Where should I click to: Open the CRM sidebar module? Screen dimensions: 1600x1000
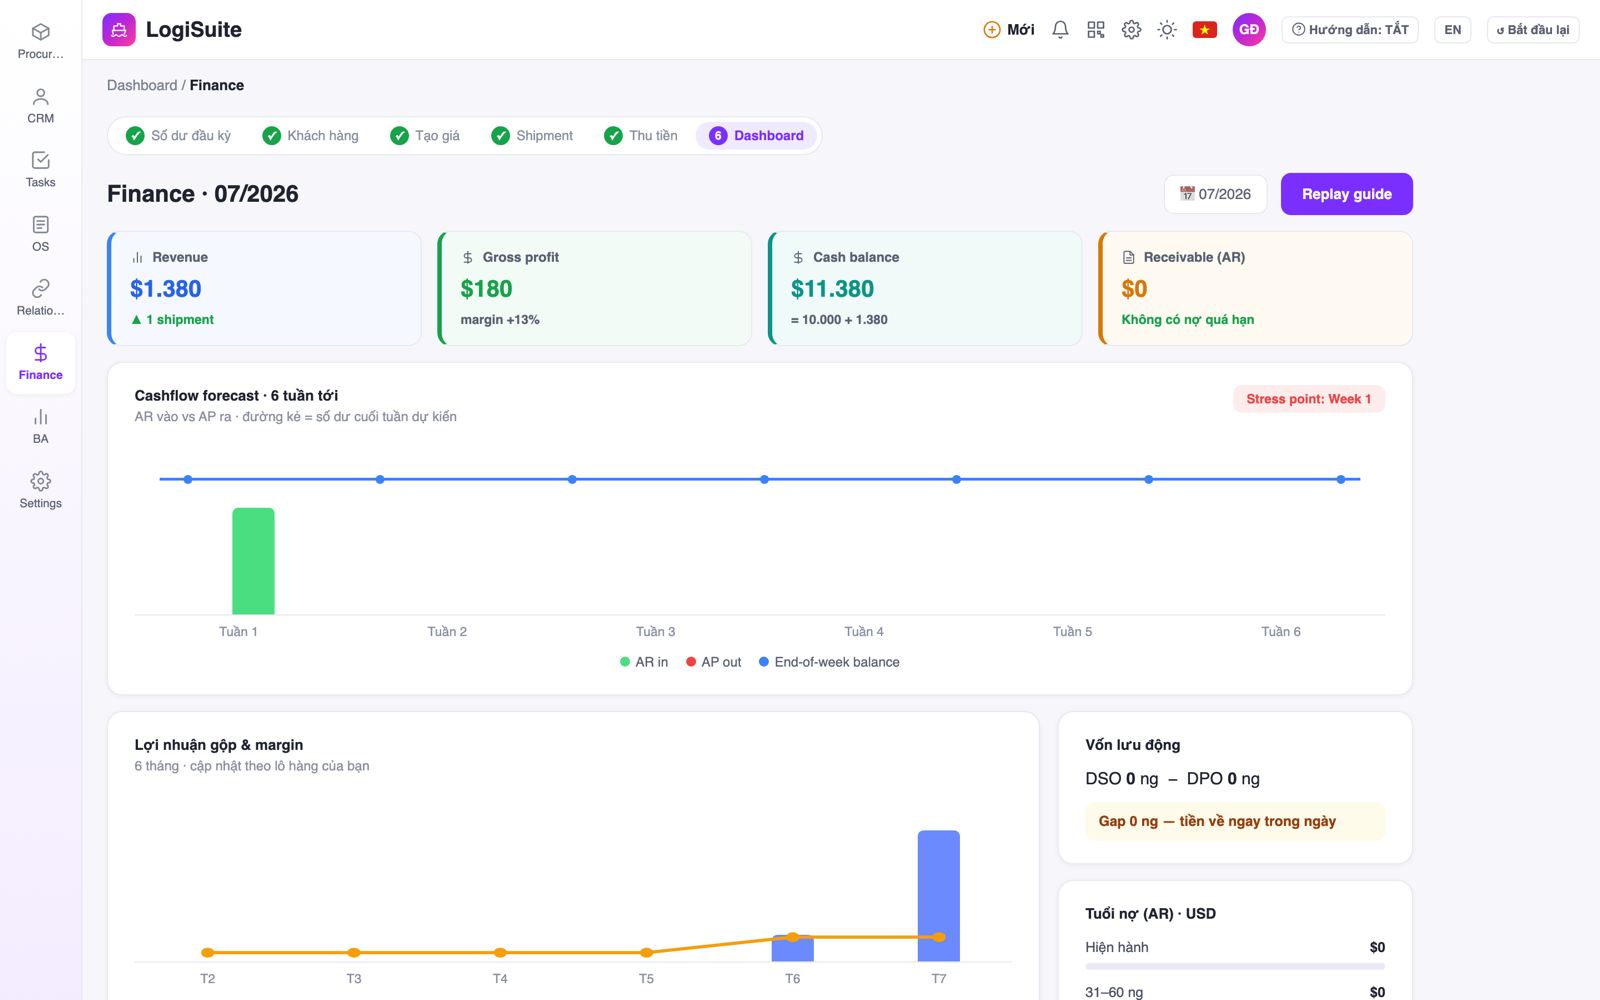click(x=40, y=106)
